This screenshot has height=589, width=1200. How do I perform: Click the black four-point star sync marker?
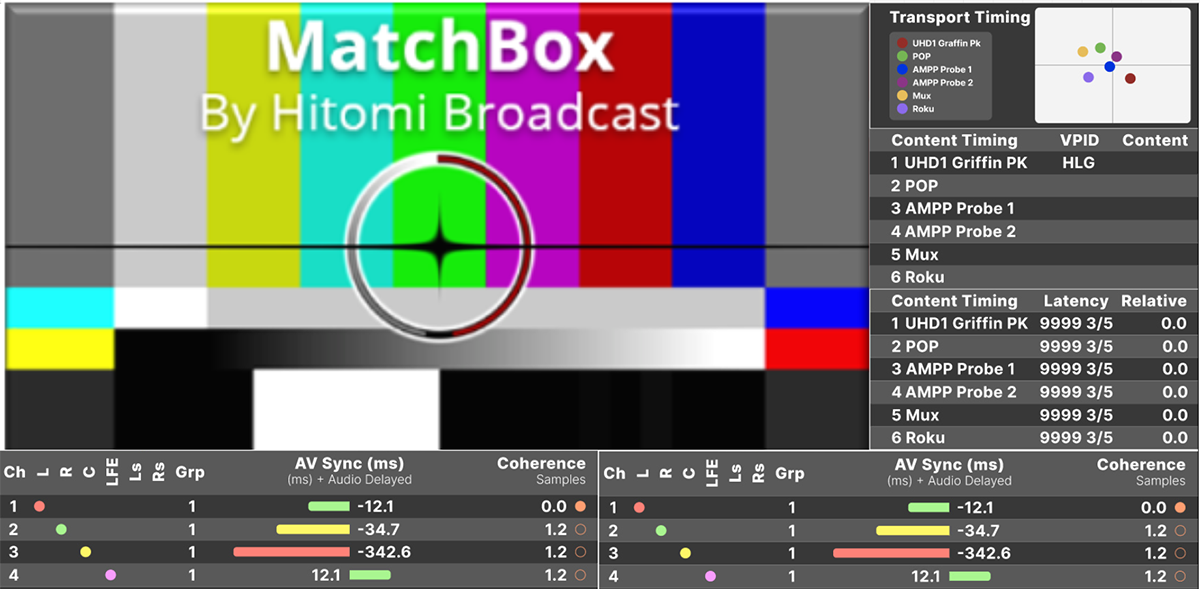coord(438,245)
